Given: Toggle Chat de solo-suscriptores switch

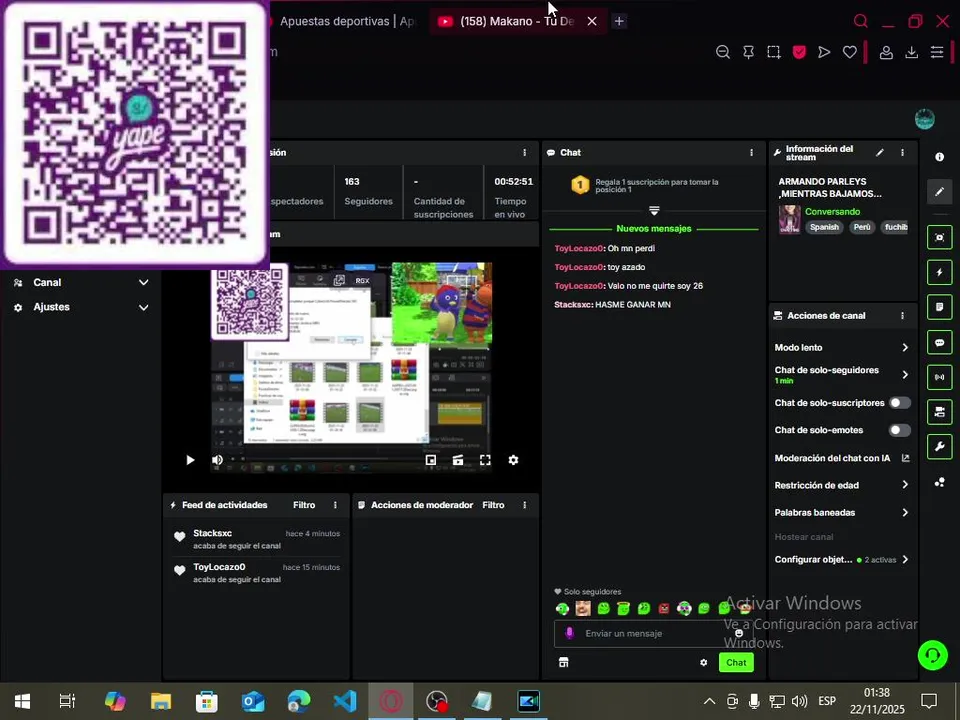Looking at the screenshot, I should [x=899, y=402].
